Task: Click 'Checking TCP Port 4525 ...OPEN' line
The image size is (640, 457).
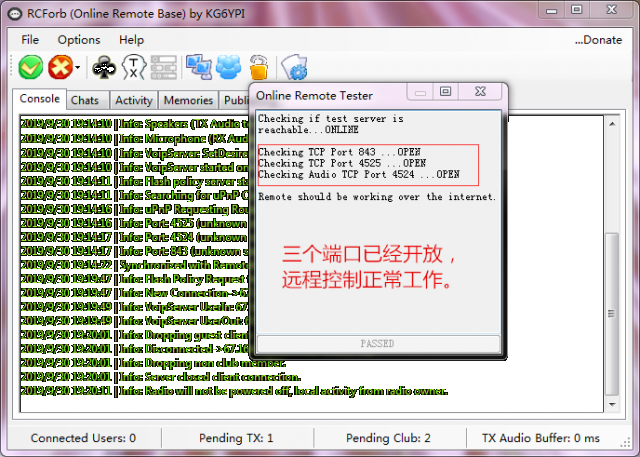Action: pos(342,163)
